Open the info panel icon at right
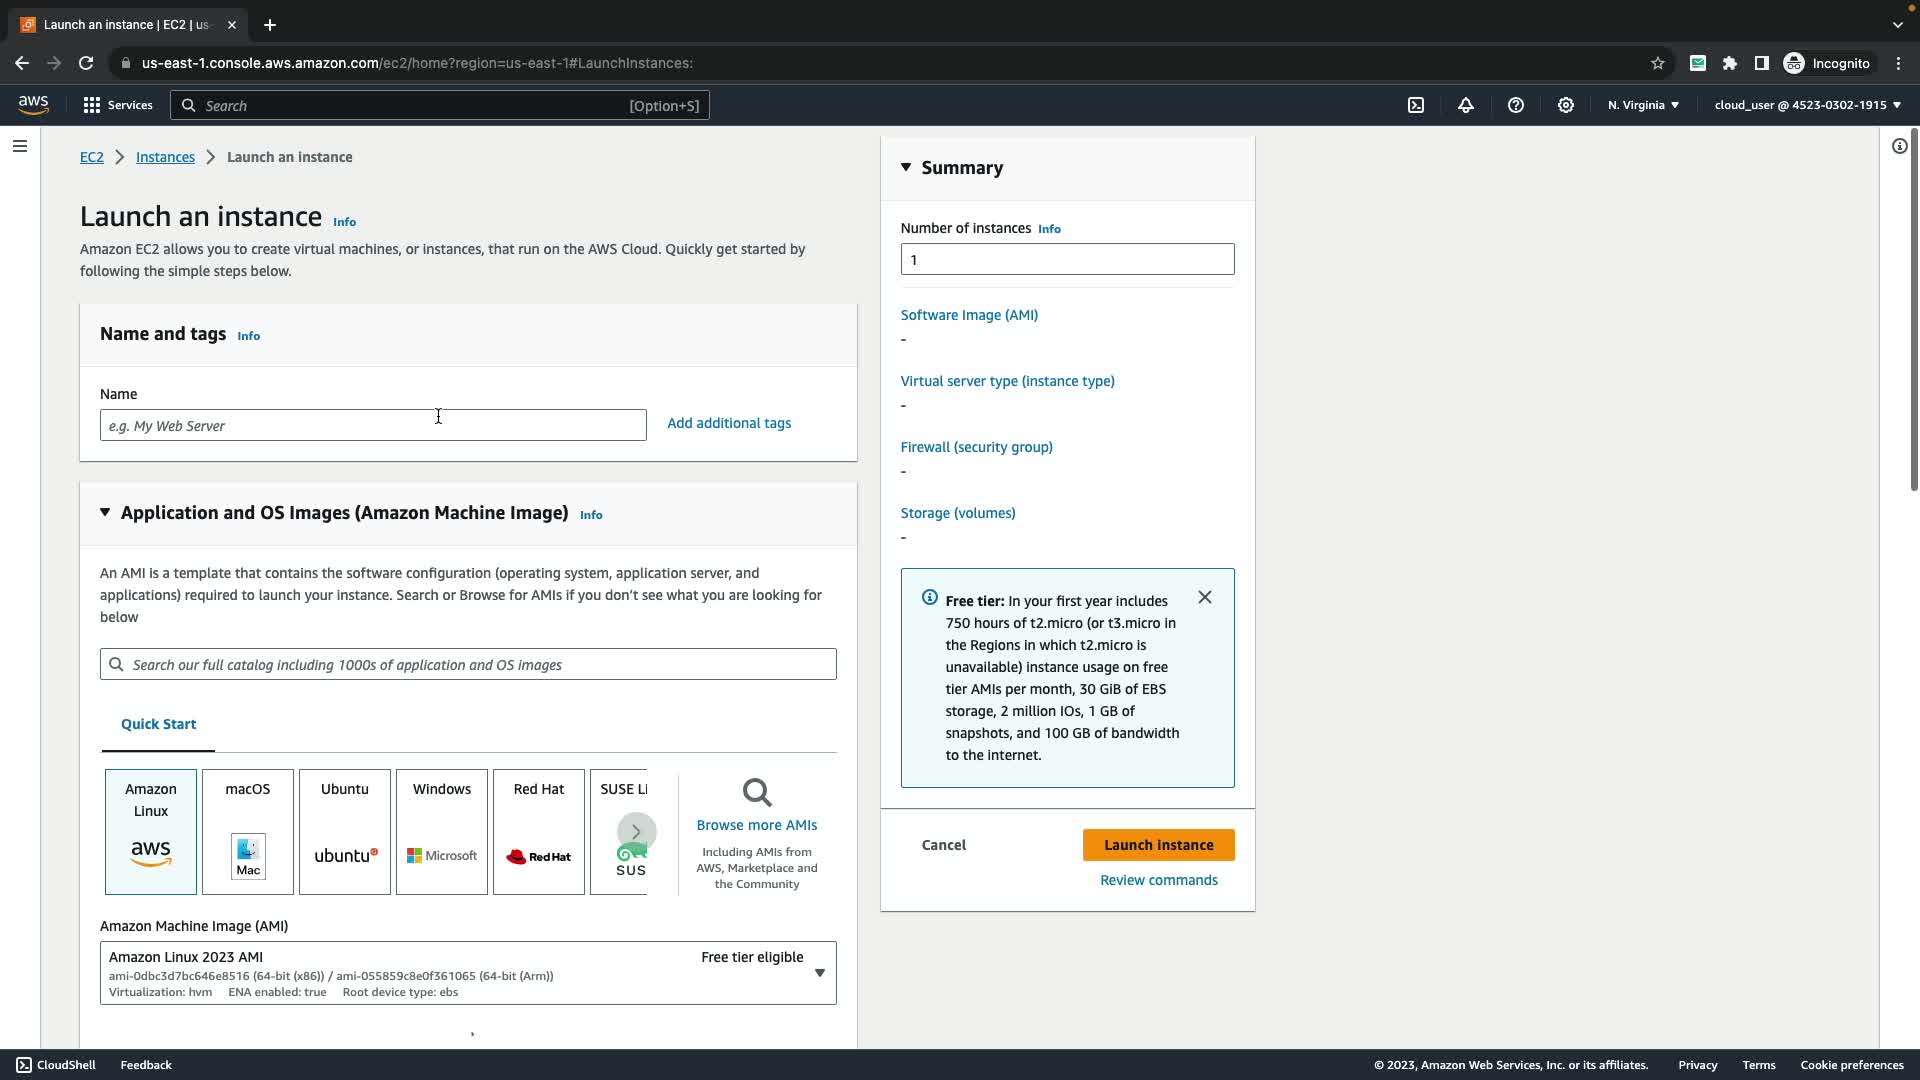1920x1080 pixels. coord(1899,146)
